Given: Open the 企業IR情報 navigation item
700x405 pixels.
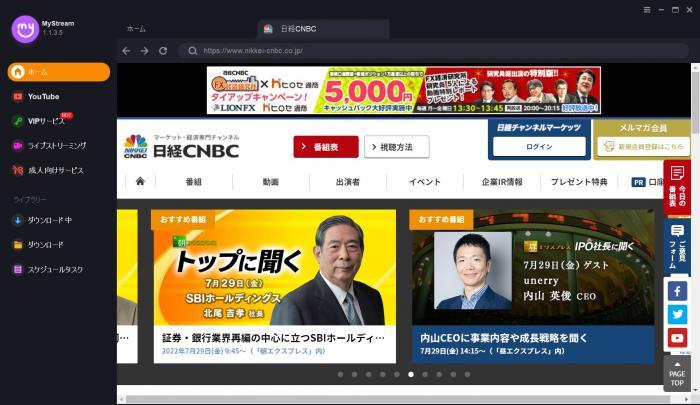Looking at the screenshot, I should pos(502,182).
